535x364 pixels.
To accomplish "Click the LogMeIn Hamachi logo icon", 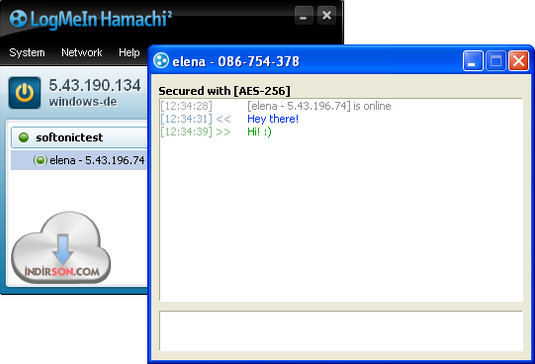I will [18, 18].
